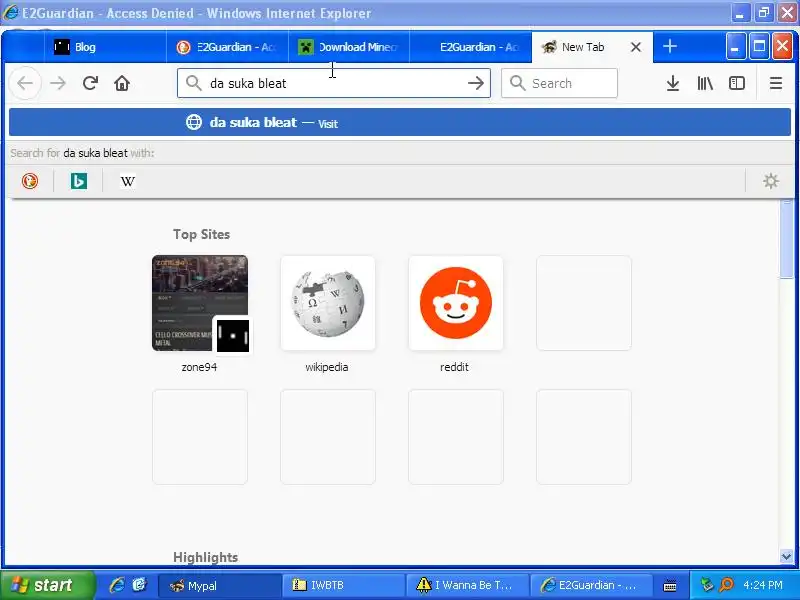This screenshot has height=600, width=800.
Task: Click the 4:24 PM clock
Action: coord(763,585)
